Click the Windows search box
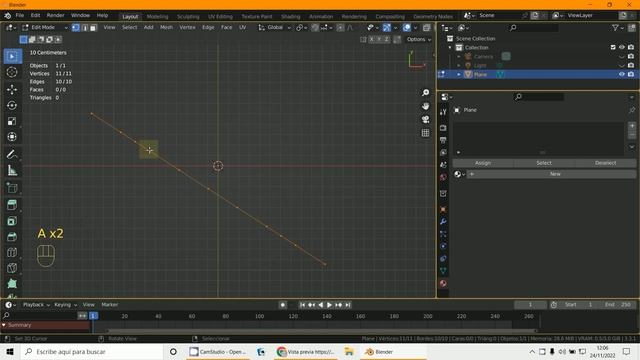The width and height of the screenshot is (640, 360). [92, 352]
